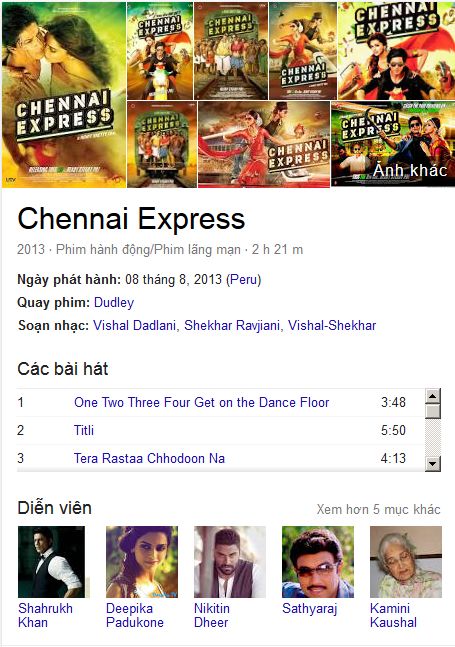Image resolution: width=455 pixels, height=647 pixels.
Task: Open Deepika Padukone's actor photo
Action: pos(142,562)
